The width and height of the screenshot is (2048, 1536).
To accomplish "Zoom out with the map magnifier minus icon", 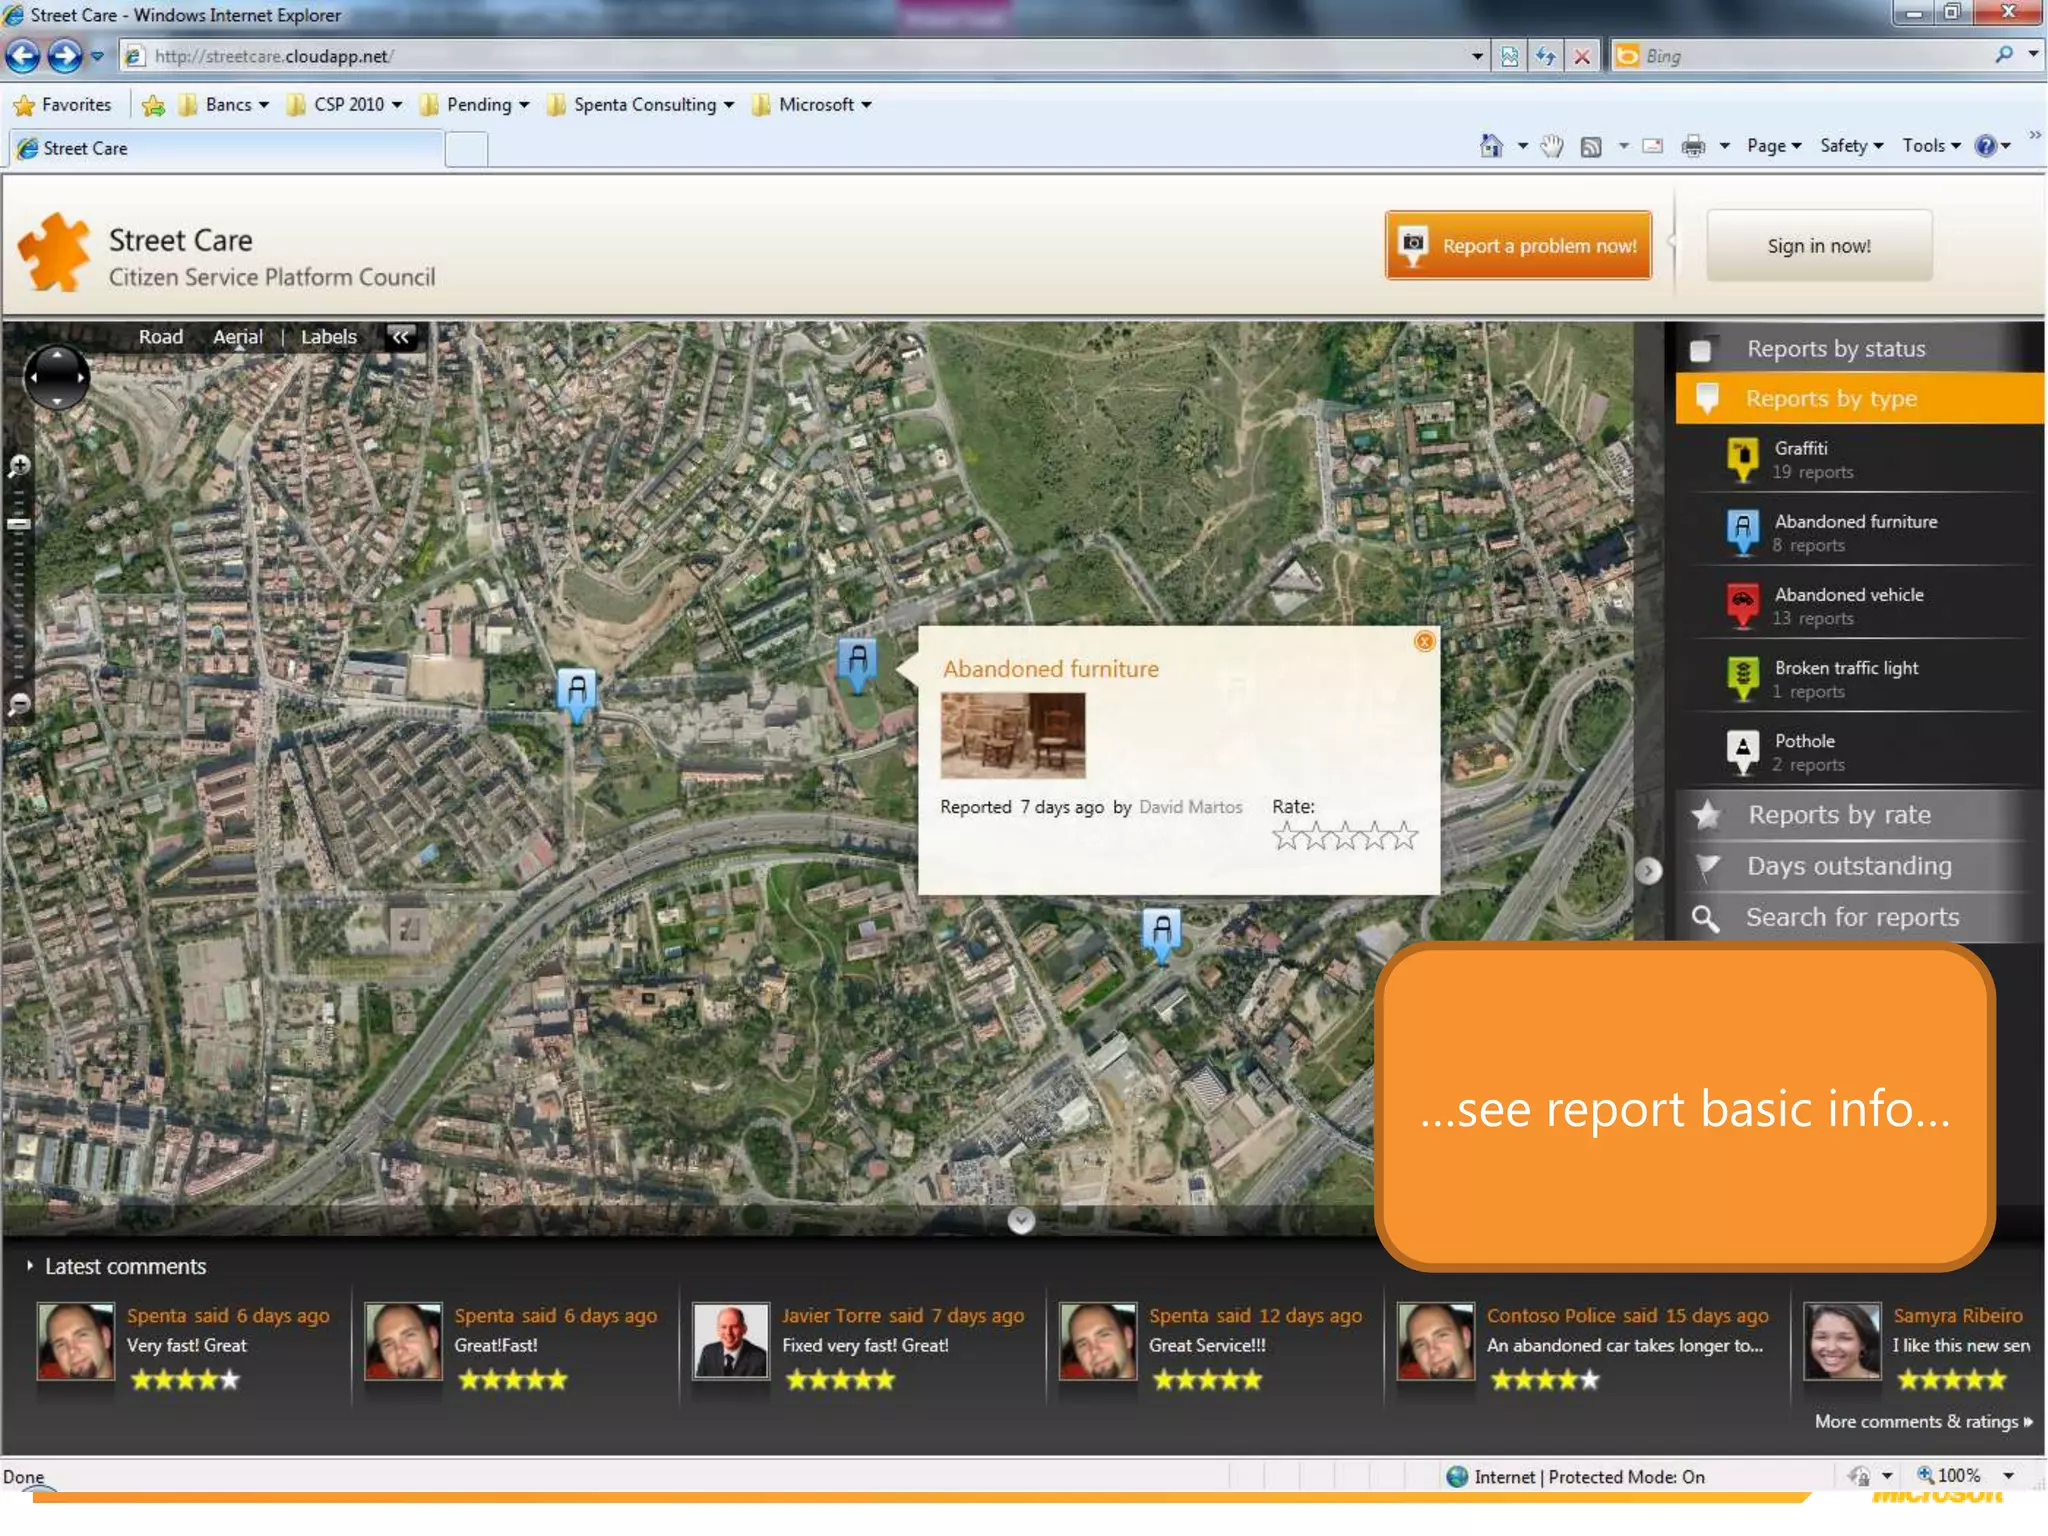I will pos(18,705).
